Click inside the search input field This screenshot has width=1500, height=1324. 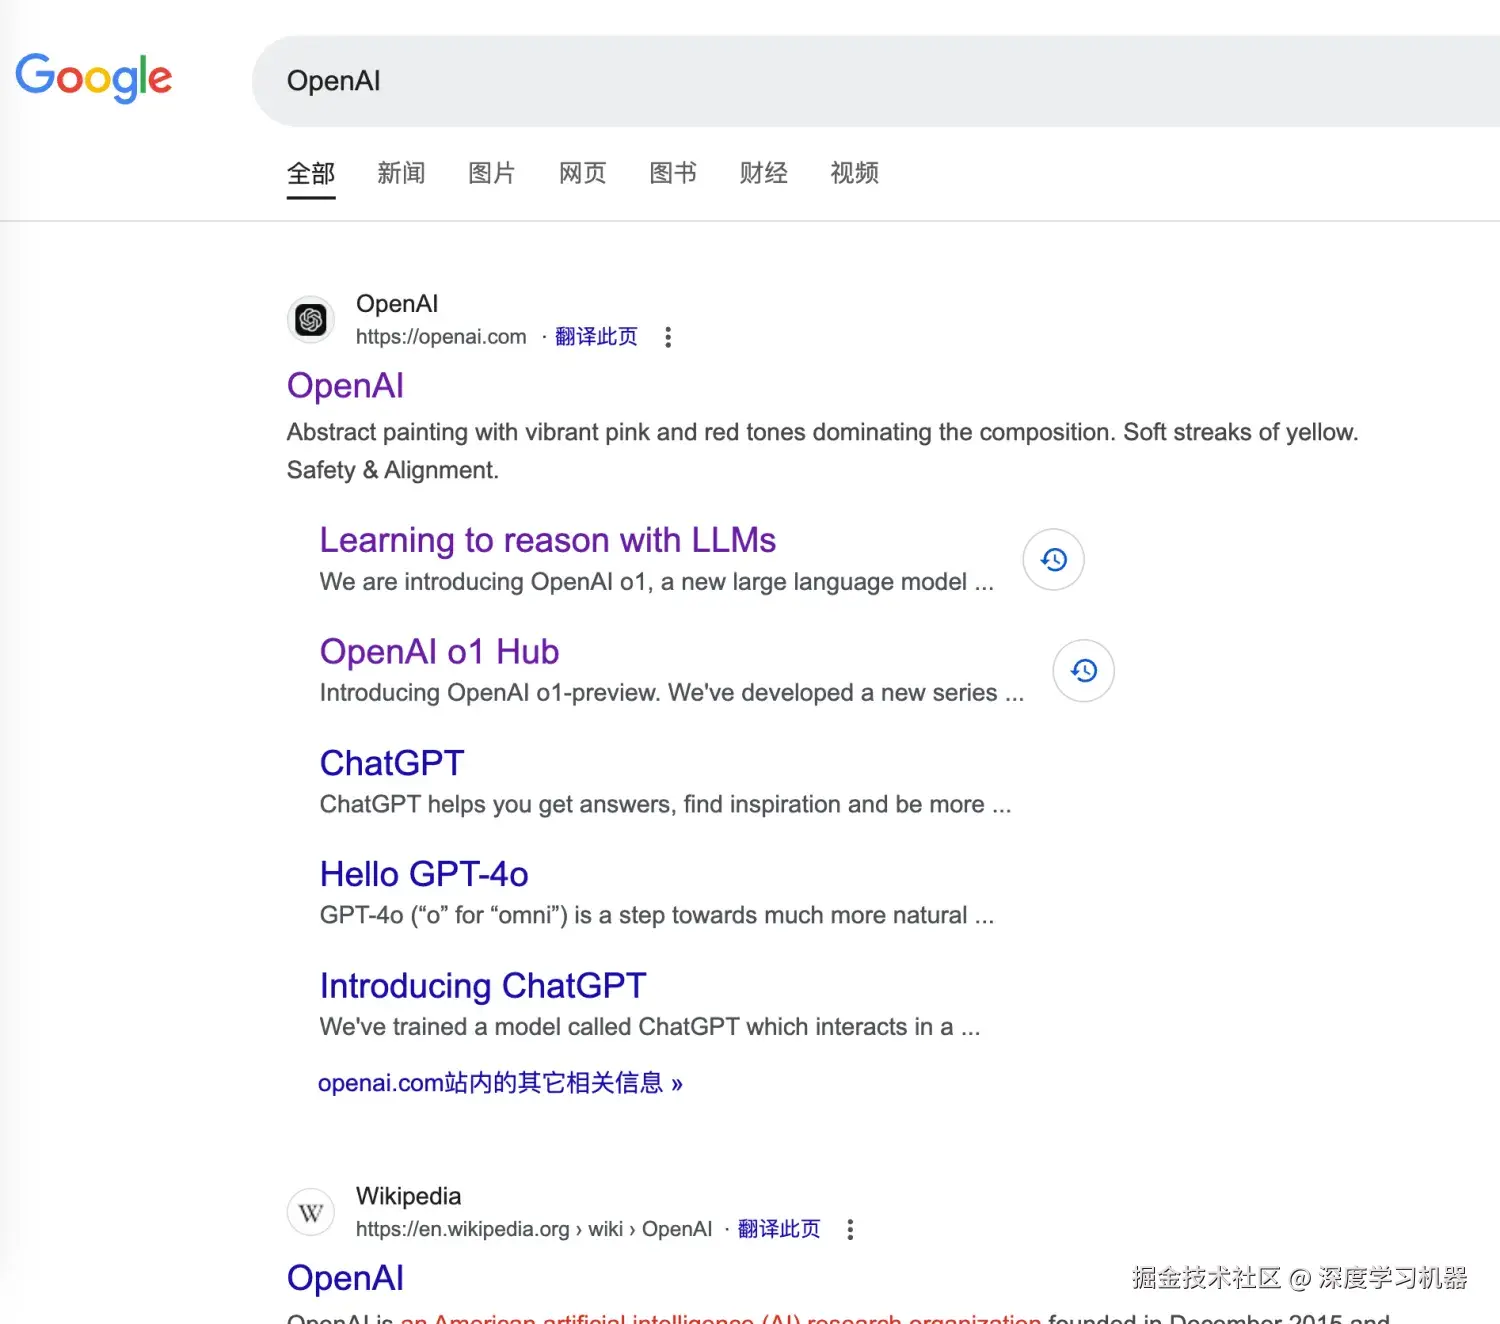tap(700, 81)
